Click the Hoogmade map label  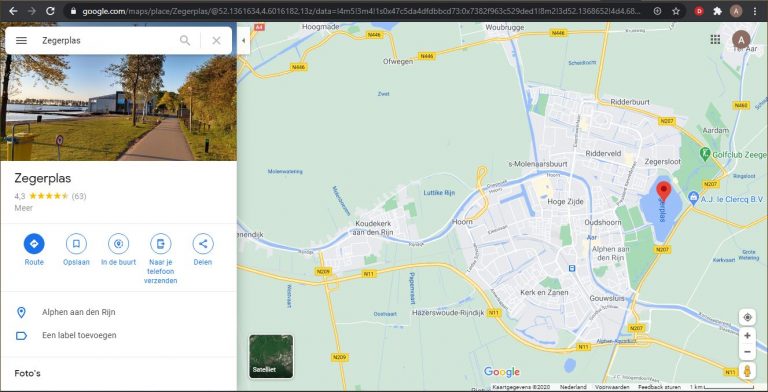tap(321, 27)
